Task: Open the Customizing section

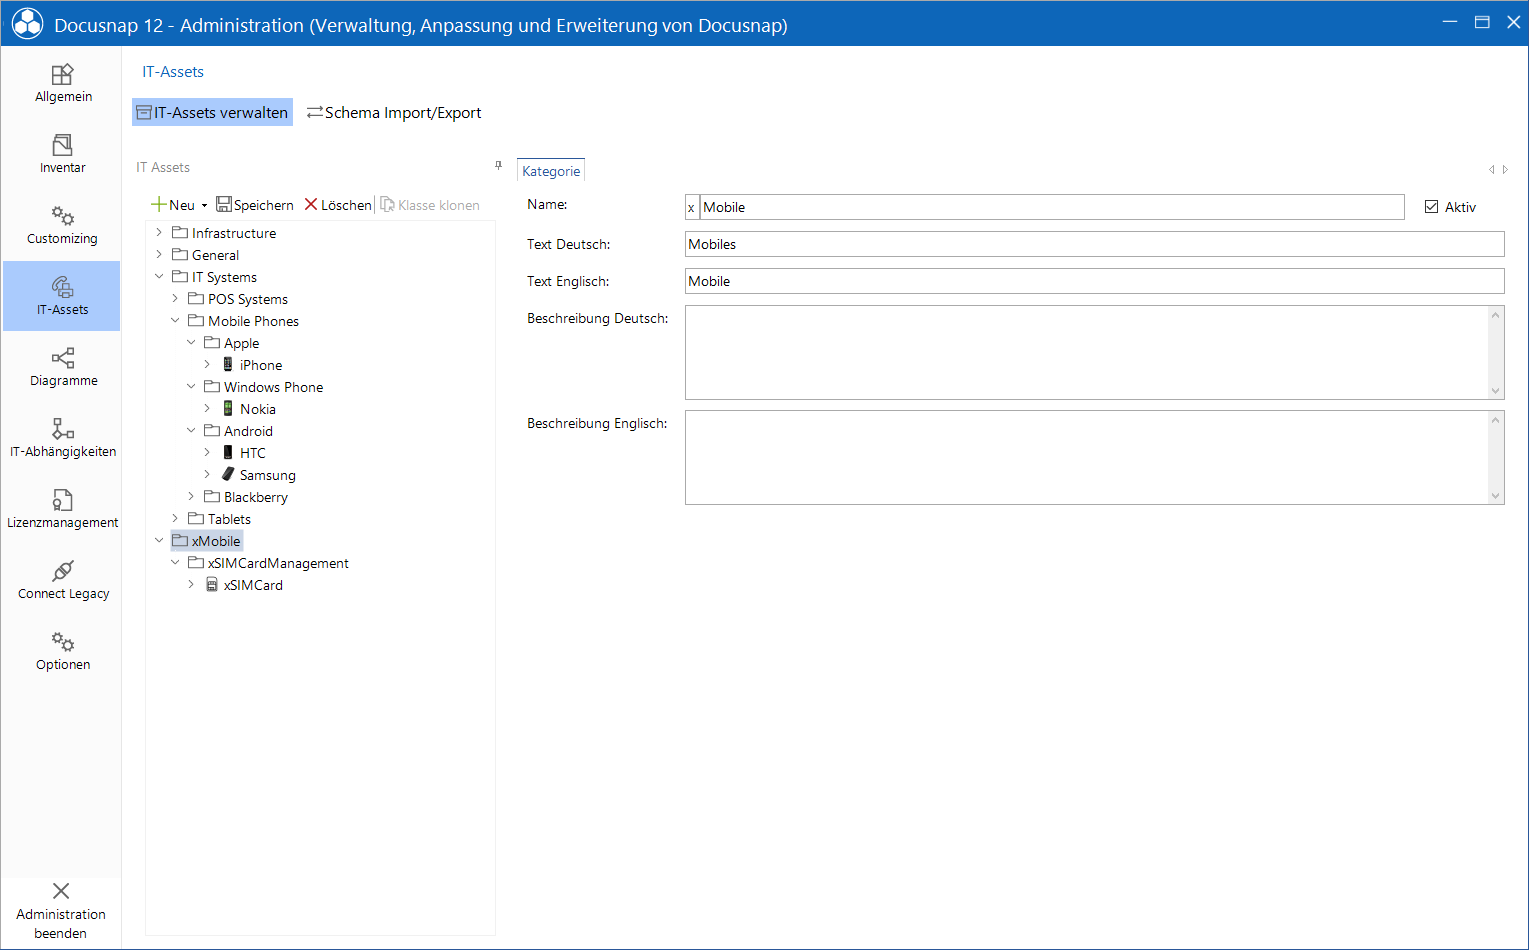Action: [x=62, y=225]
